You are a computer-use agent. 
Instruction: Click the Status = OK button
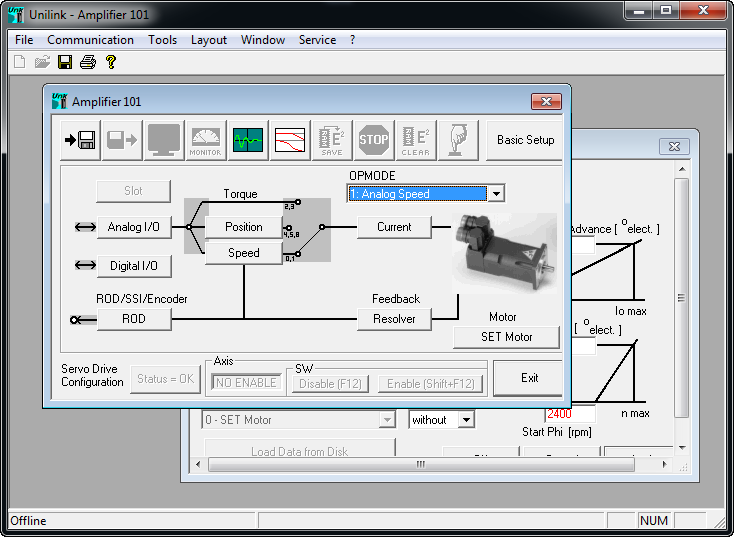[165, 379]
